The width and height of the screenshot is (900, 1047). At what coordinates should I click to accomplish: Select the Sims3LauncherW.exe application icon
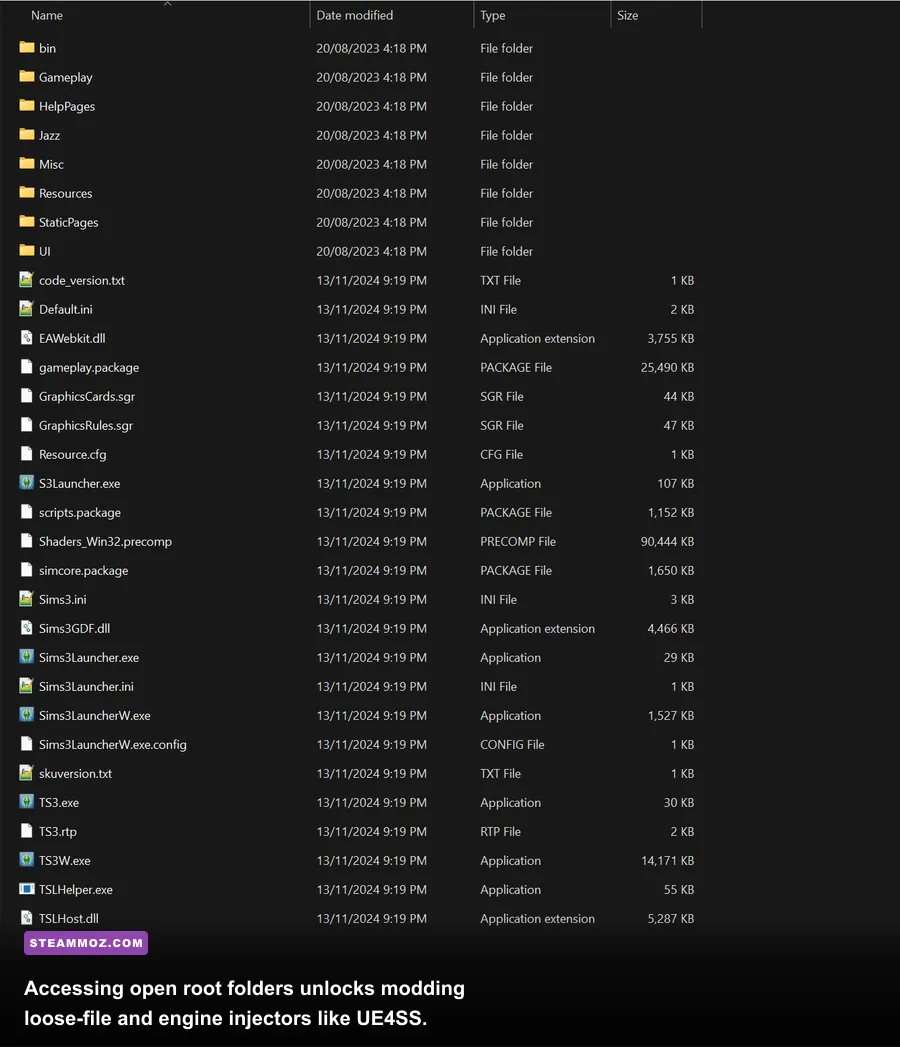click(x=26, y=715)
